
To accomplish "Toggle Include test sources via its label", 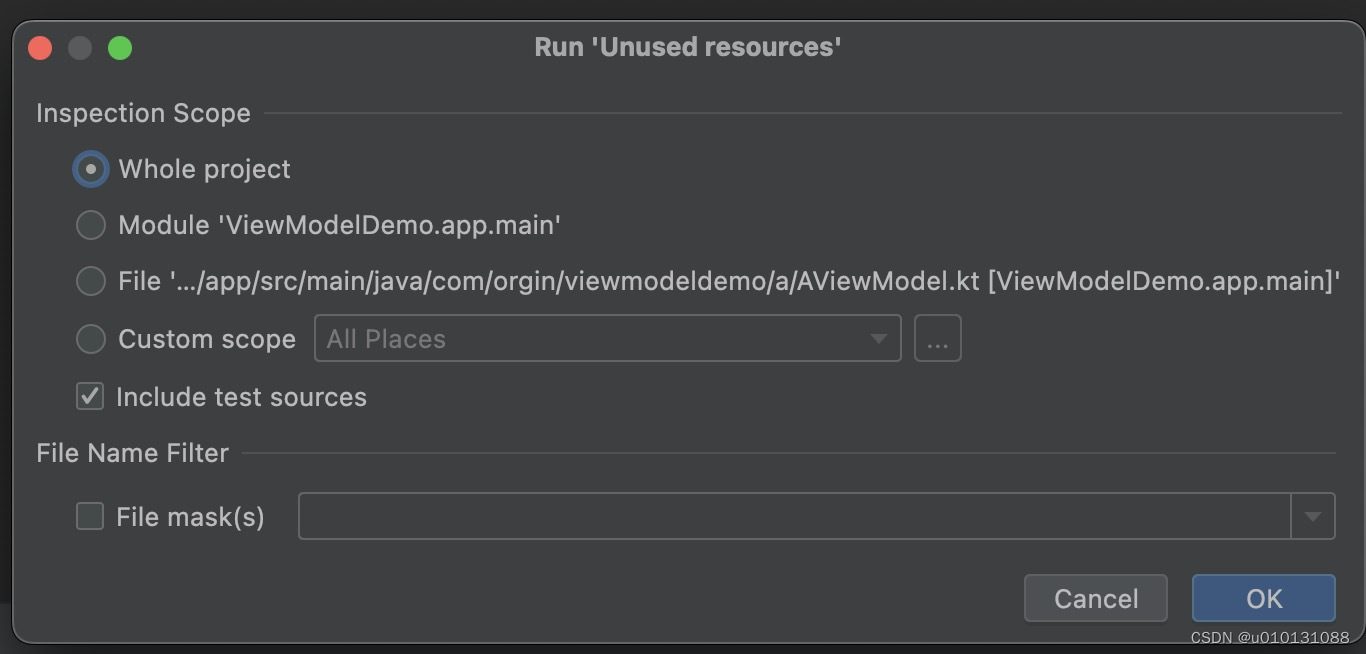I will pyautogui.click(x=243, y=397).
